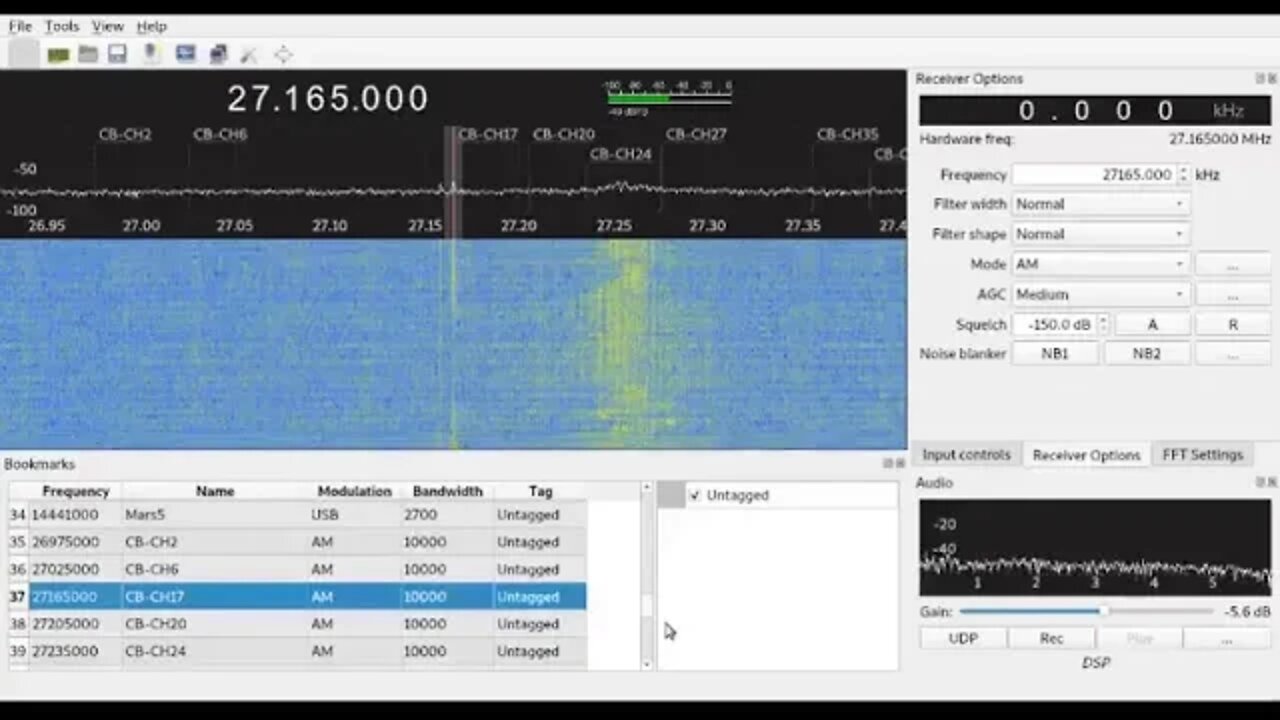Open AGC options '...' button

pyautogui.click(x=1233, y=294)
